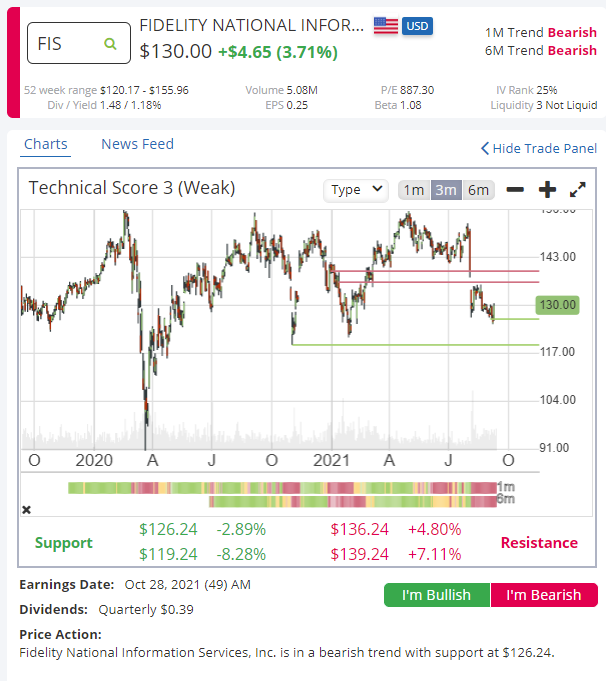This screenshot has width=606, height=681.
Task: Select the 6m chart range
Action: click(x=478, y=190)
